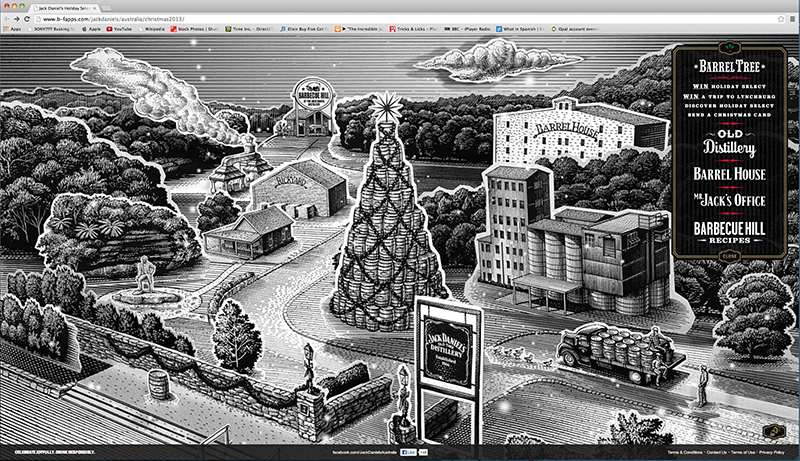The width and height of the screenshot is (800, 461).
Task: Click the sound icon in bottom corner
Action: (773, 431)
